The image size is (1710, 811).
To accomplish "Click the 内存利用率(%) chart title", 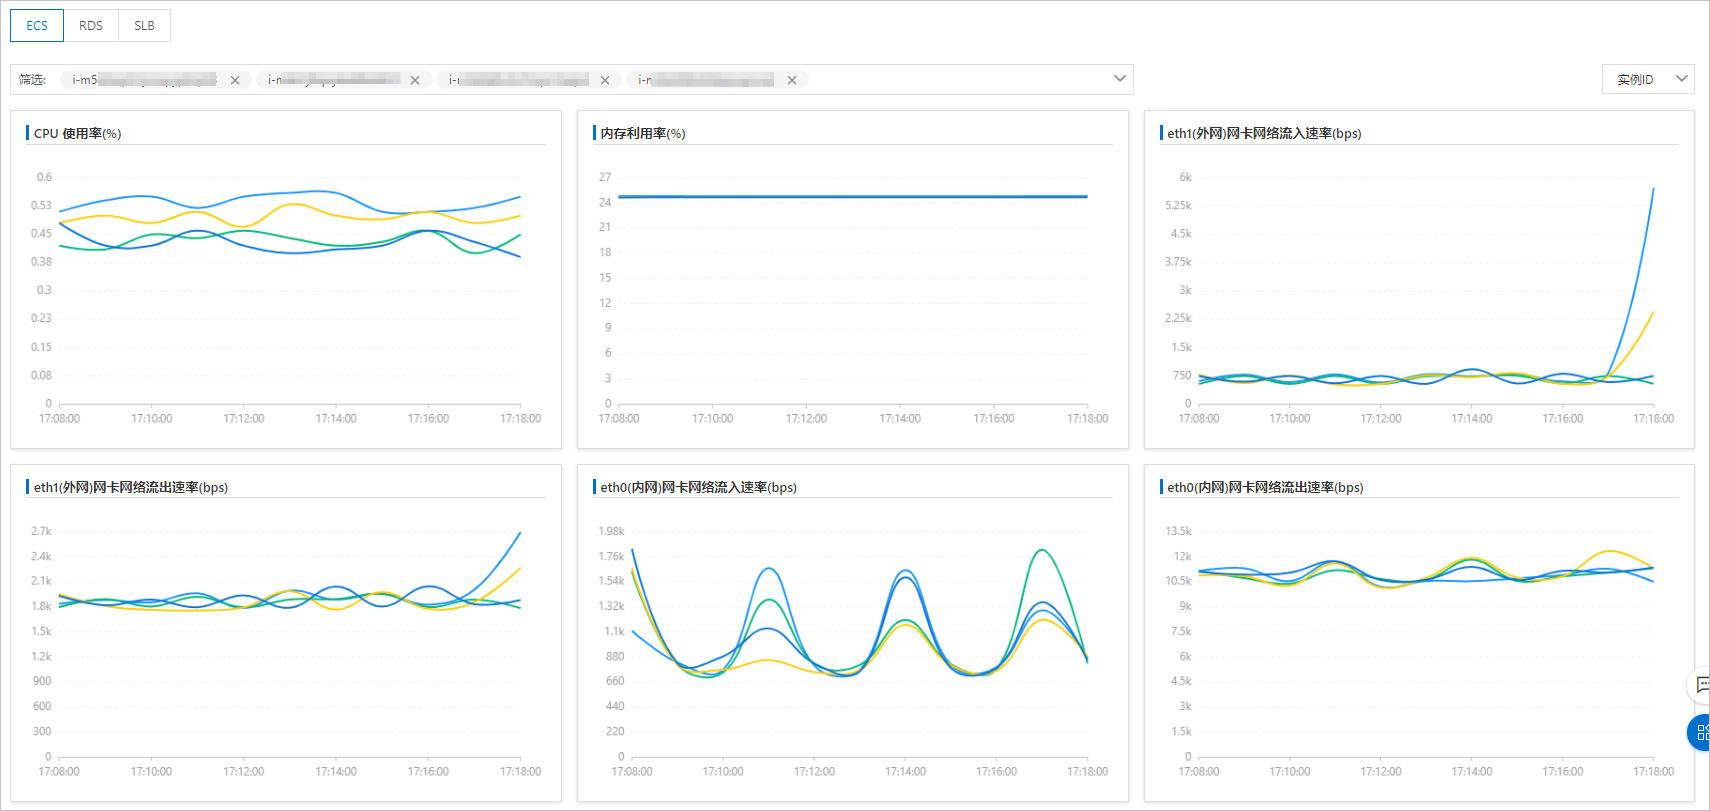I will [643, 133].
